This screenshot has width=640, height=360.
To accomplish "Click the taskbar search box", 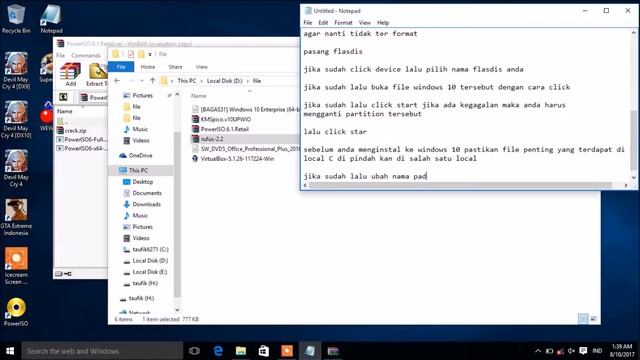I will [102, 351].
